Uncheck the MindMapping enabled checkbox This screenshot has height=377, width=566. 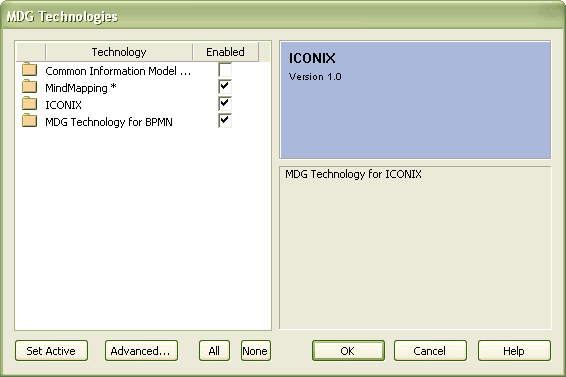[x=225, y=87]
